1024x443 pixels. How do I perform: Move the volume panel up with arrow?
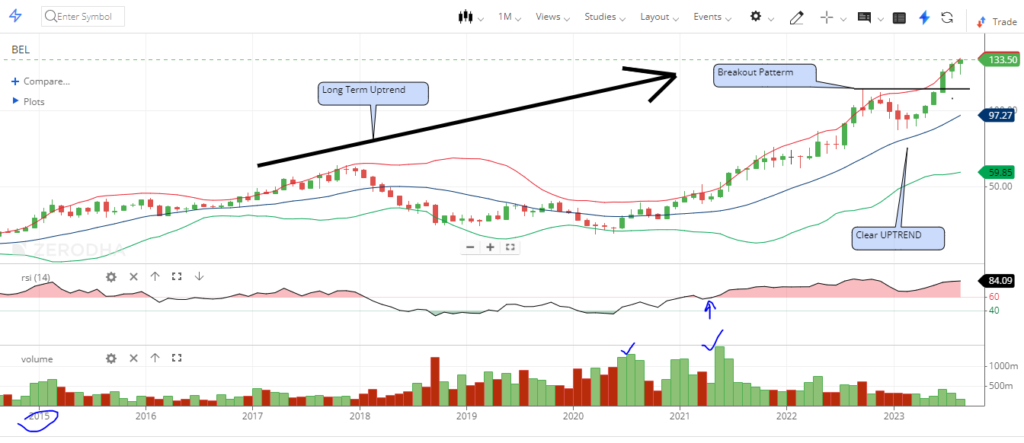click(155, 358)
